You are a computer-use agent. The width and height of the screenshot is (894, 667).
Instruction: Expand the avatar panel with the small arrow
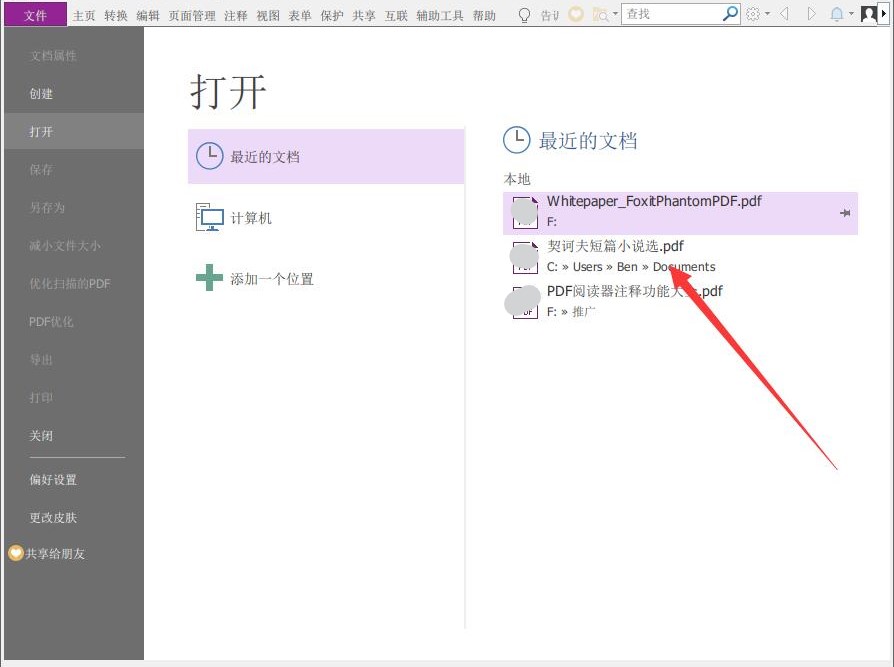tap(882, 13)
